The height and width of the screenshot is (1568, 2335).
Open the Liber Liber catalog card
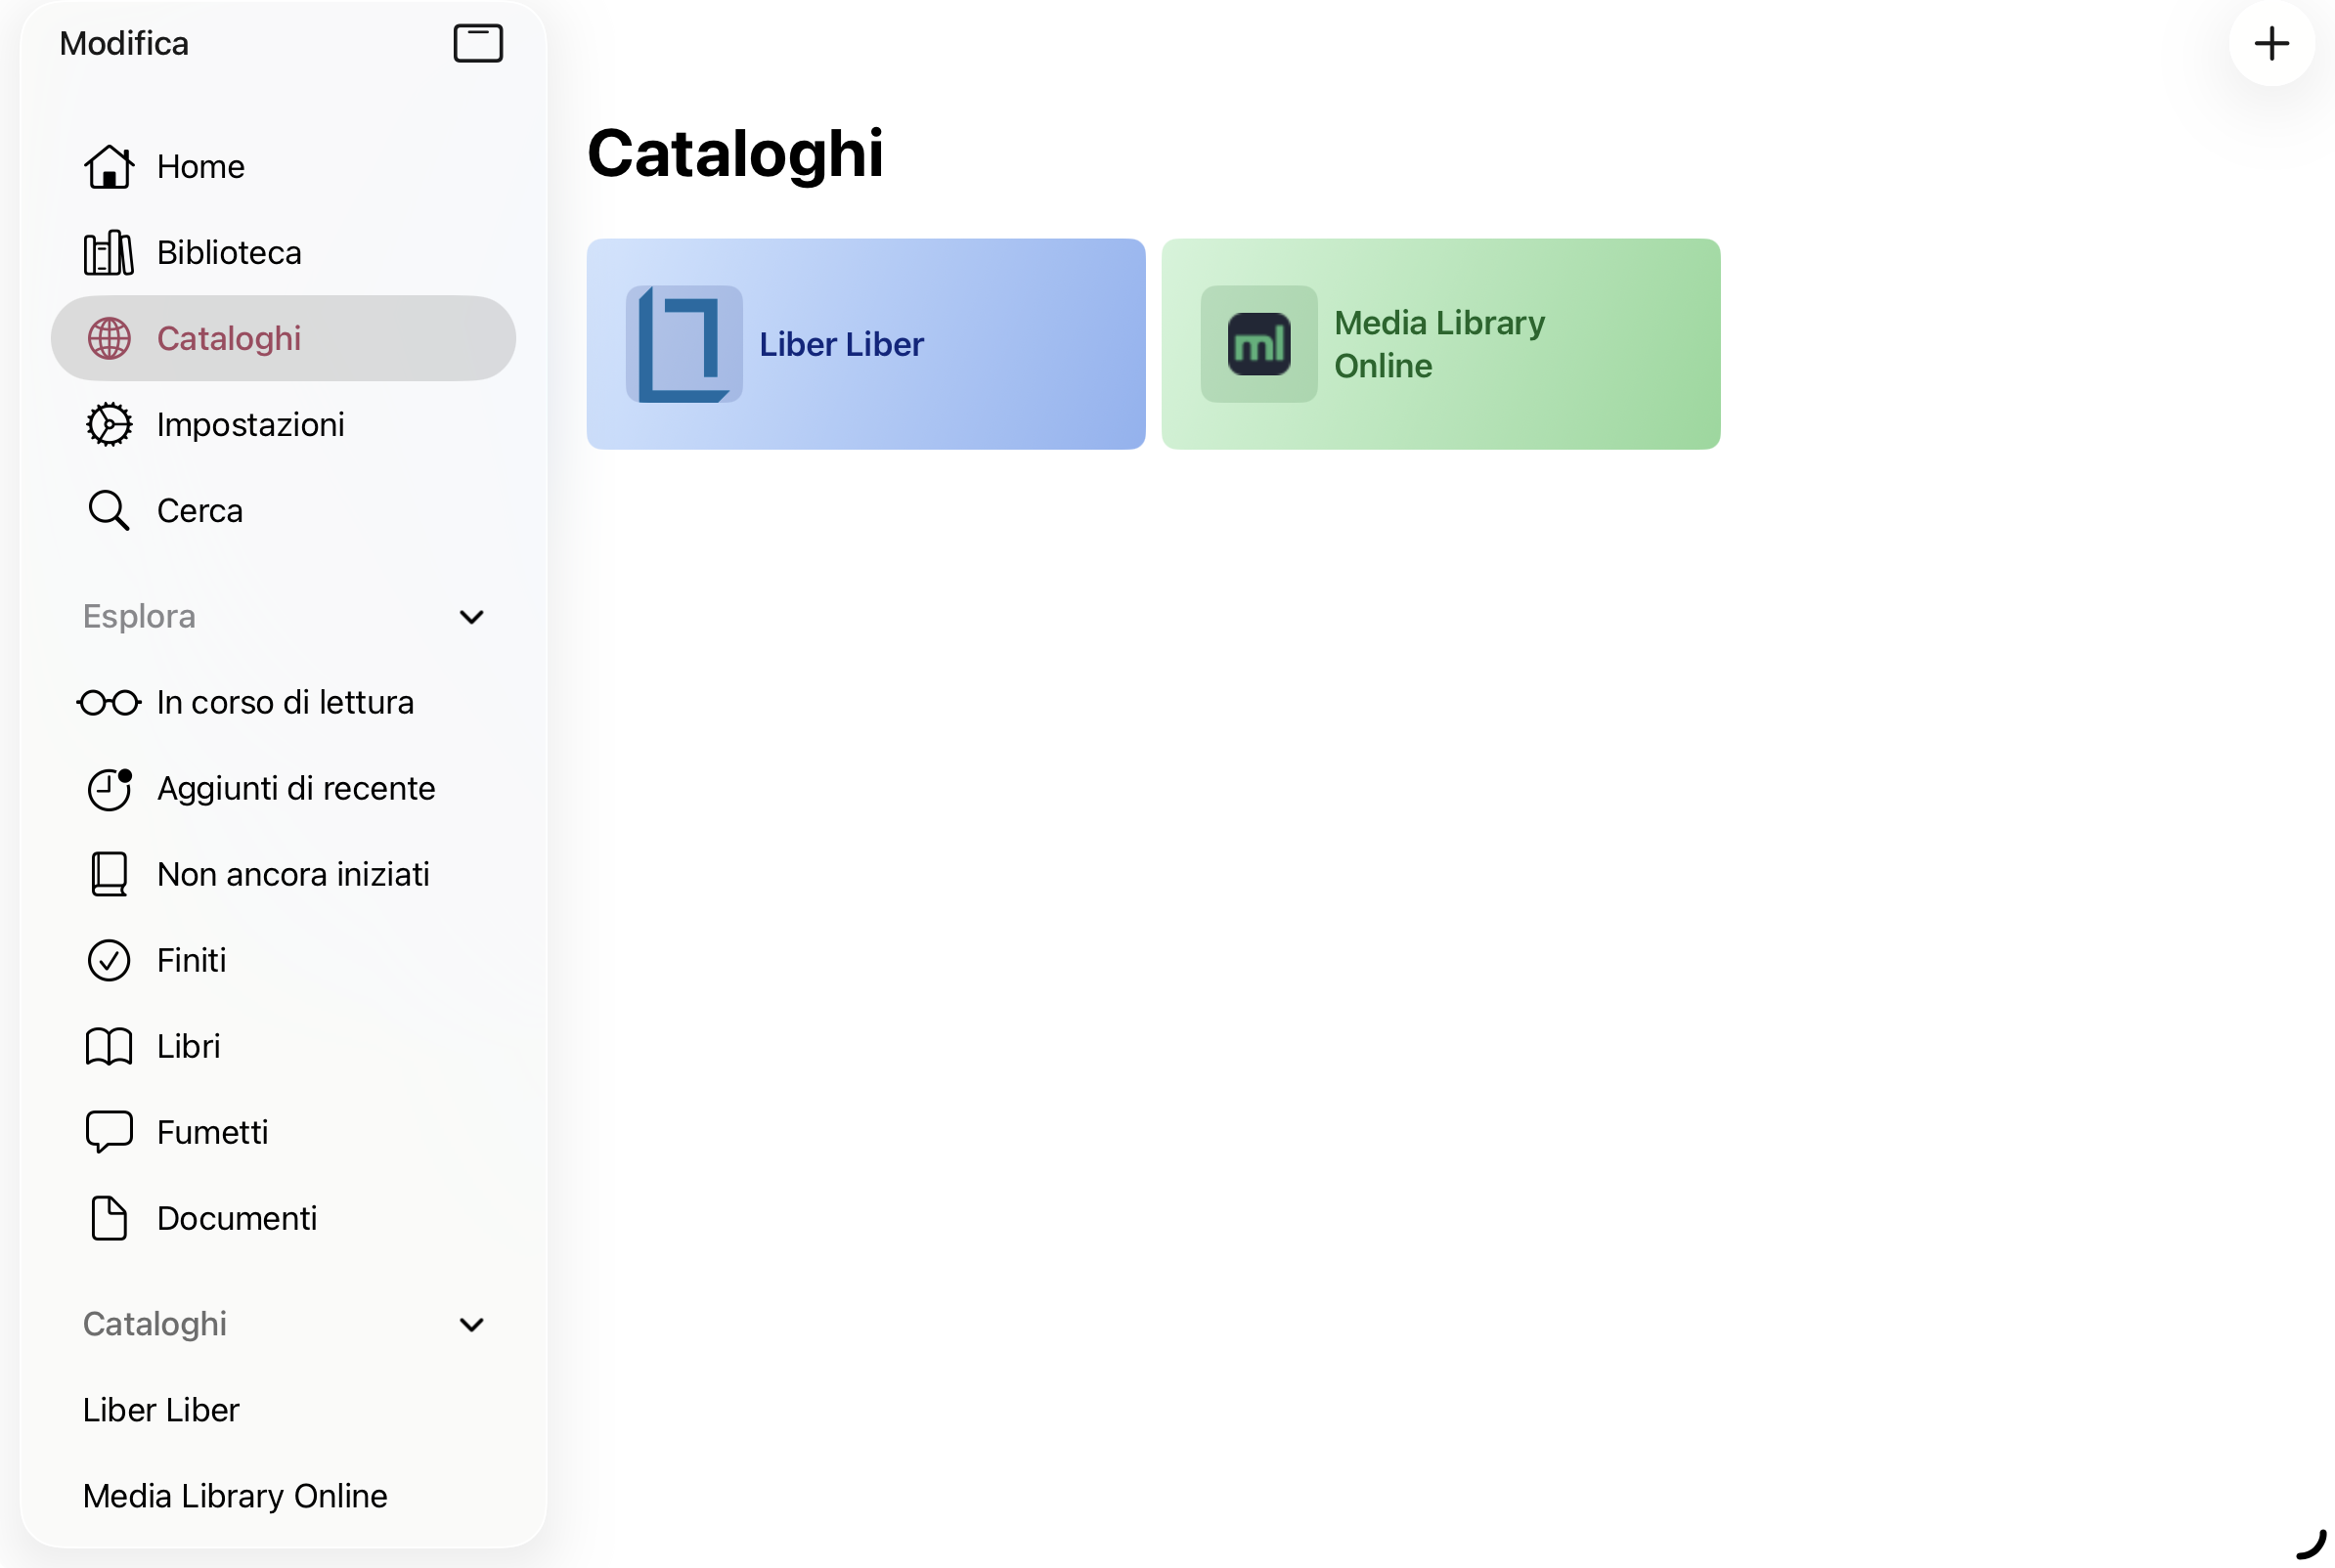coord(866,344)
